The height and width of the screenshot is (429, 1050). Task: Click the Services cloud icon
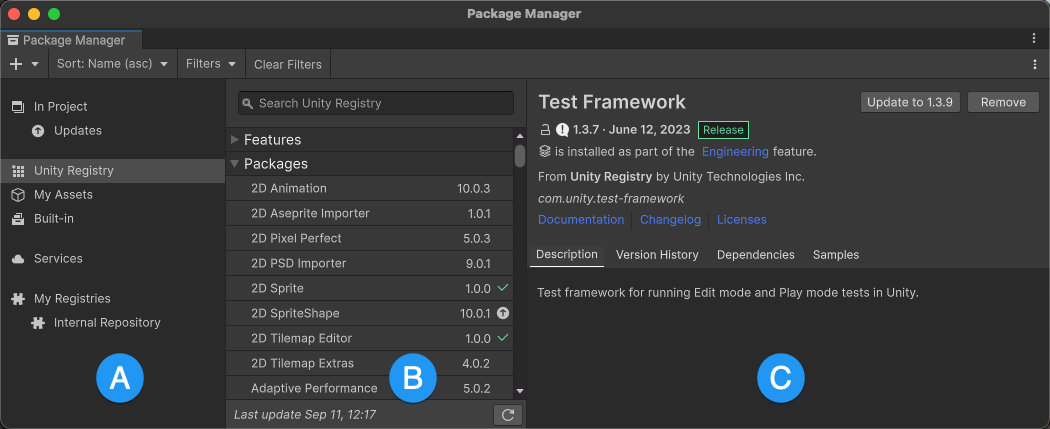[x=18, y=259]
